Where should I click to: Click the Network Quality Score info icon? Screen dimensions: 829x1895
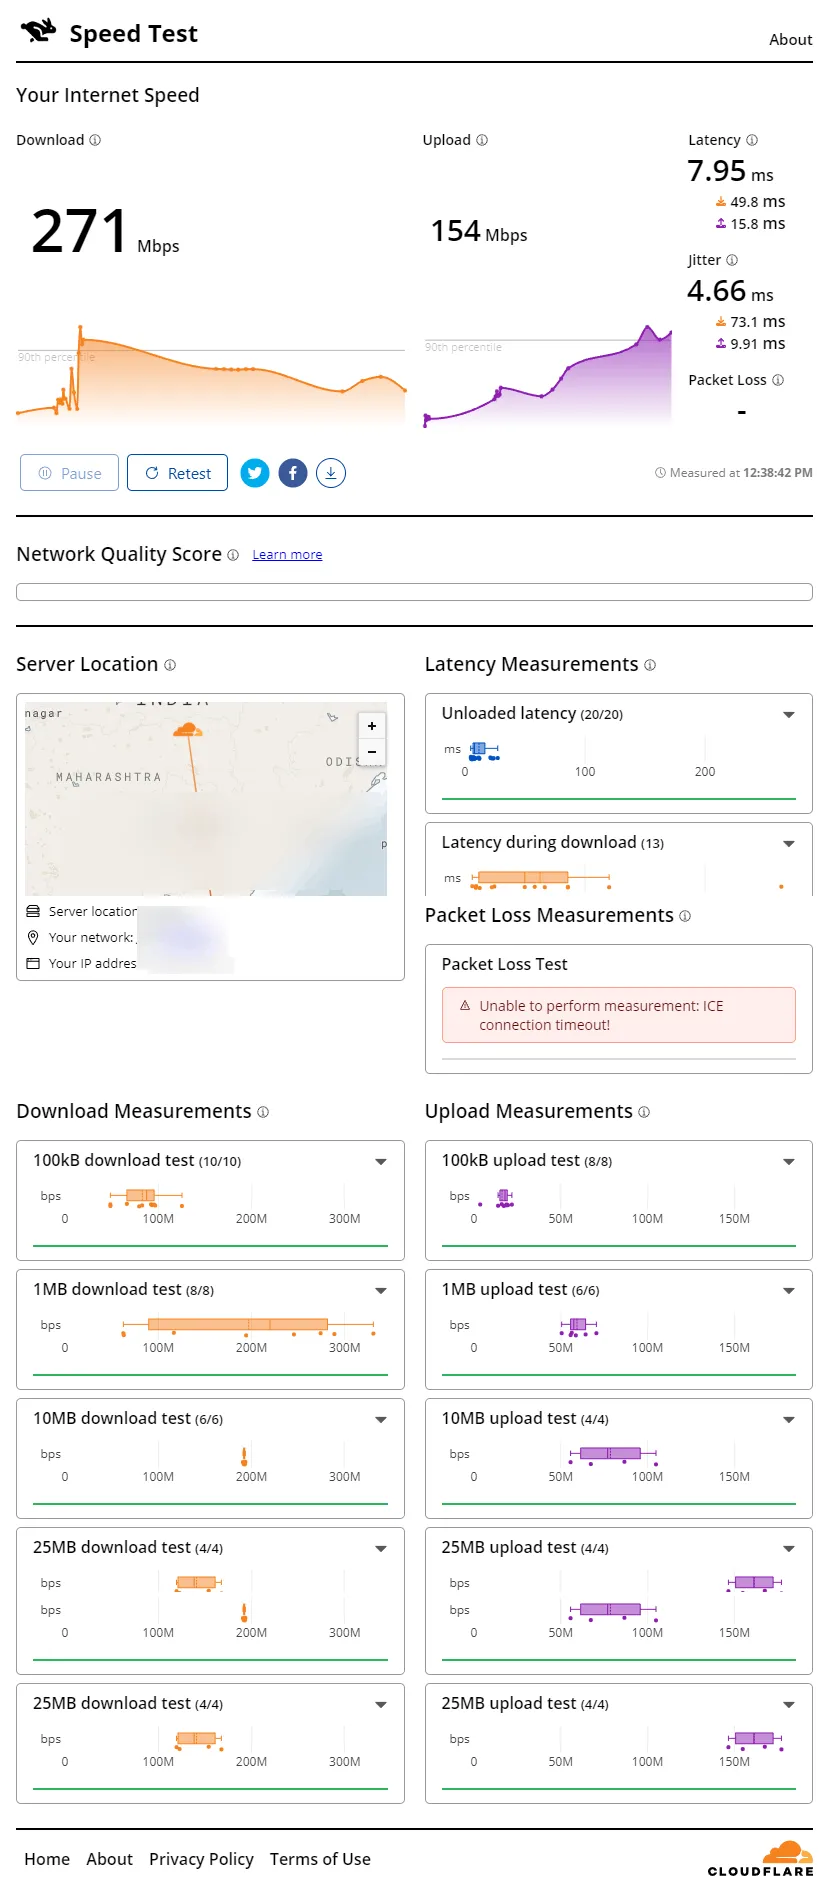tap(233, 555)
